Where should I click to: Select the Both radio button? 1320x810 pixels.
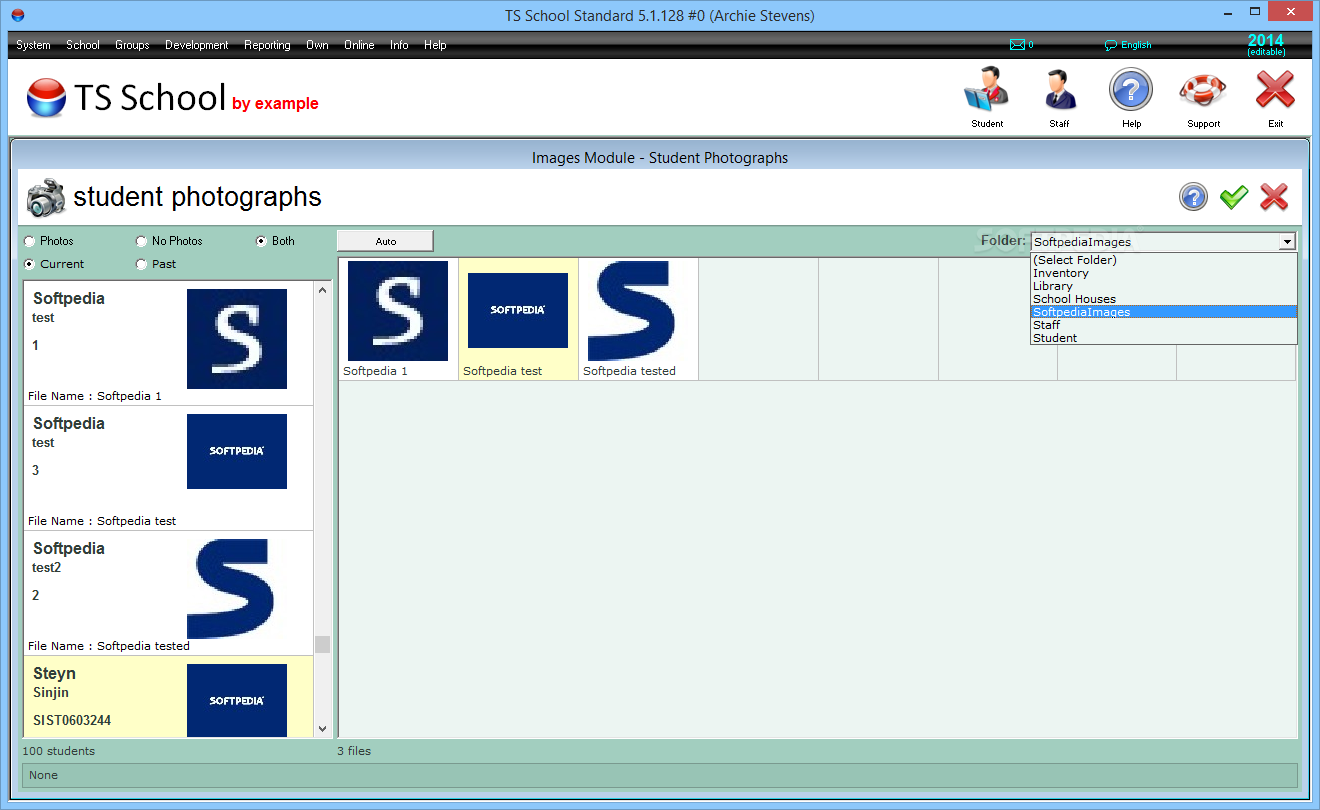261,241
